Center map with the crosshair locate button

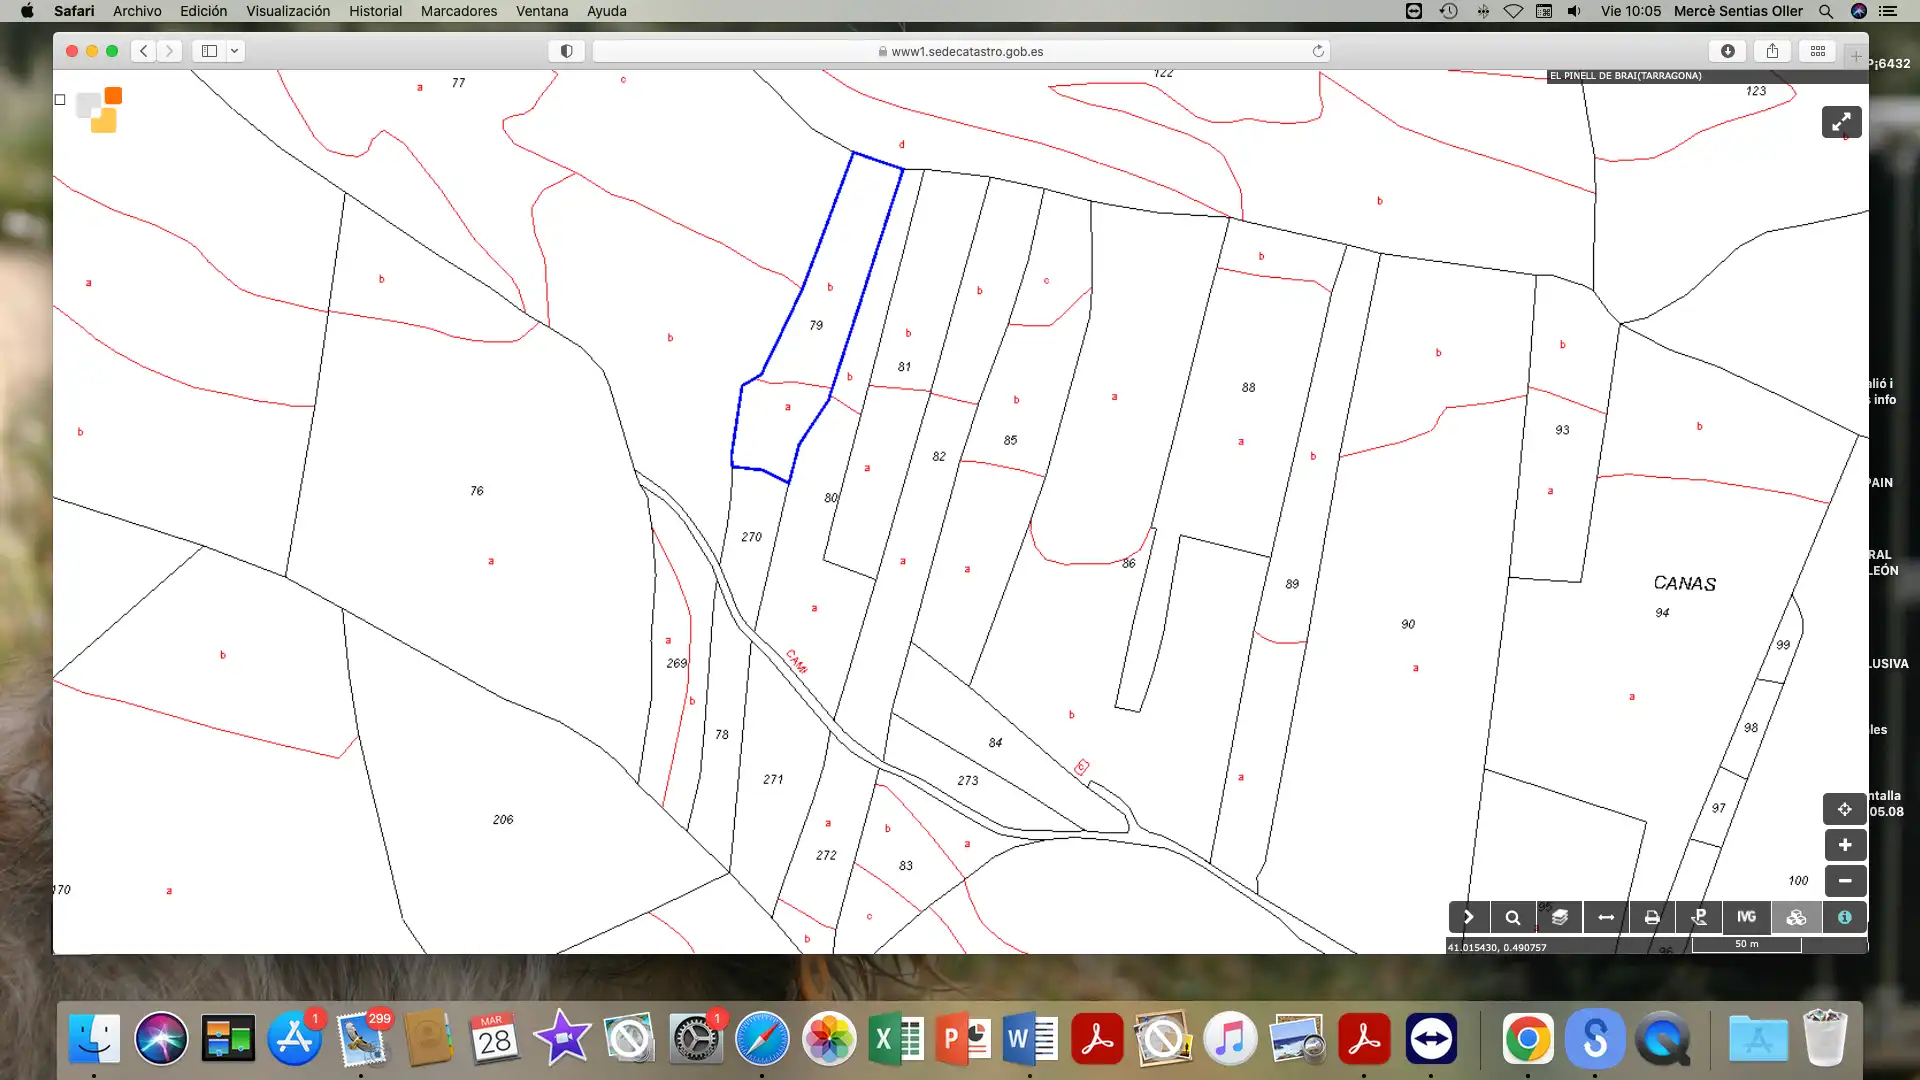point(1845,809)
